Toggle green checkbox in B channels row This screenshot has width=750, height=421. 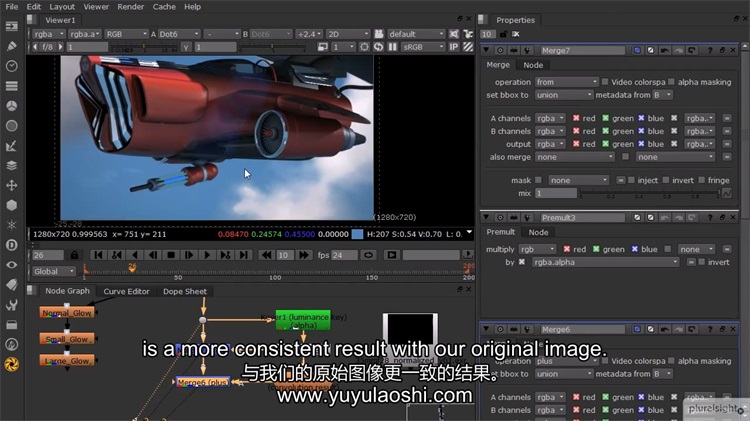pyautogui.click(x=606, y=131)
